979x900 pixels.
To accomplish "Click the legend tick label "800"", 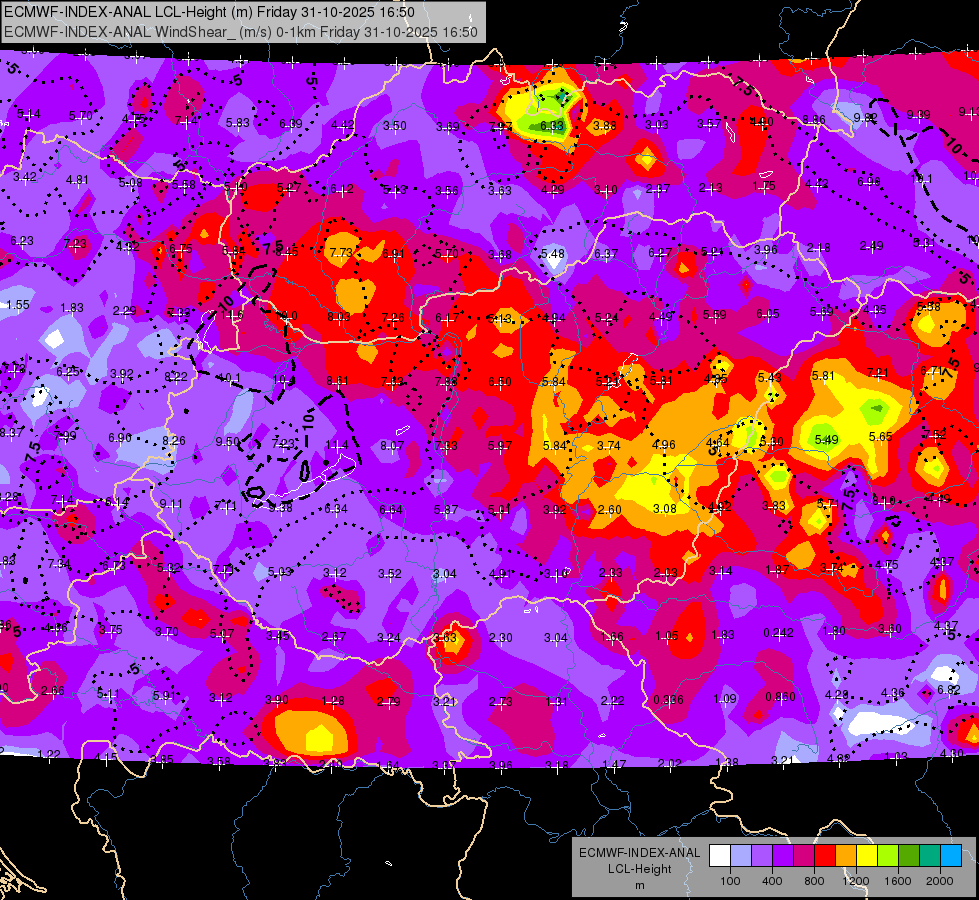I will (814, 881).
